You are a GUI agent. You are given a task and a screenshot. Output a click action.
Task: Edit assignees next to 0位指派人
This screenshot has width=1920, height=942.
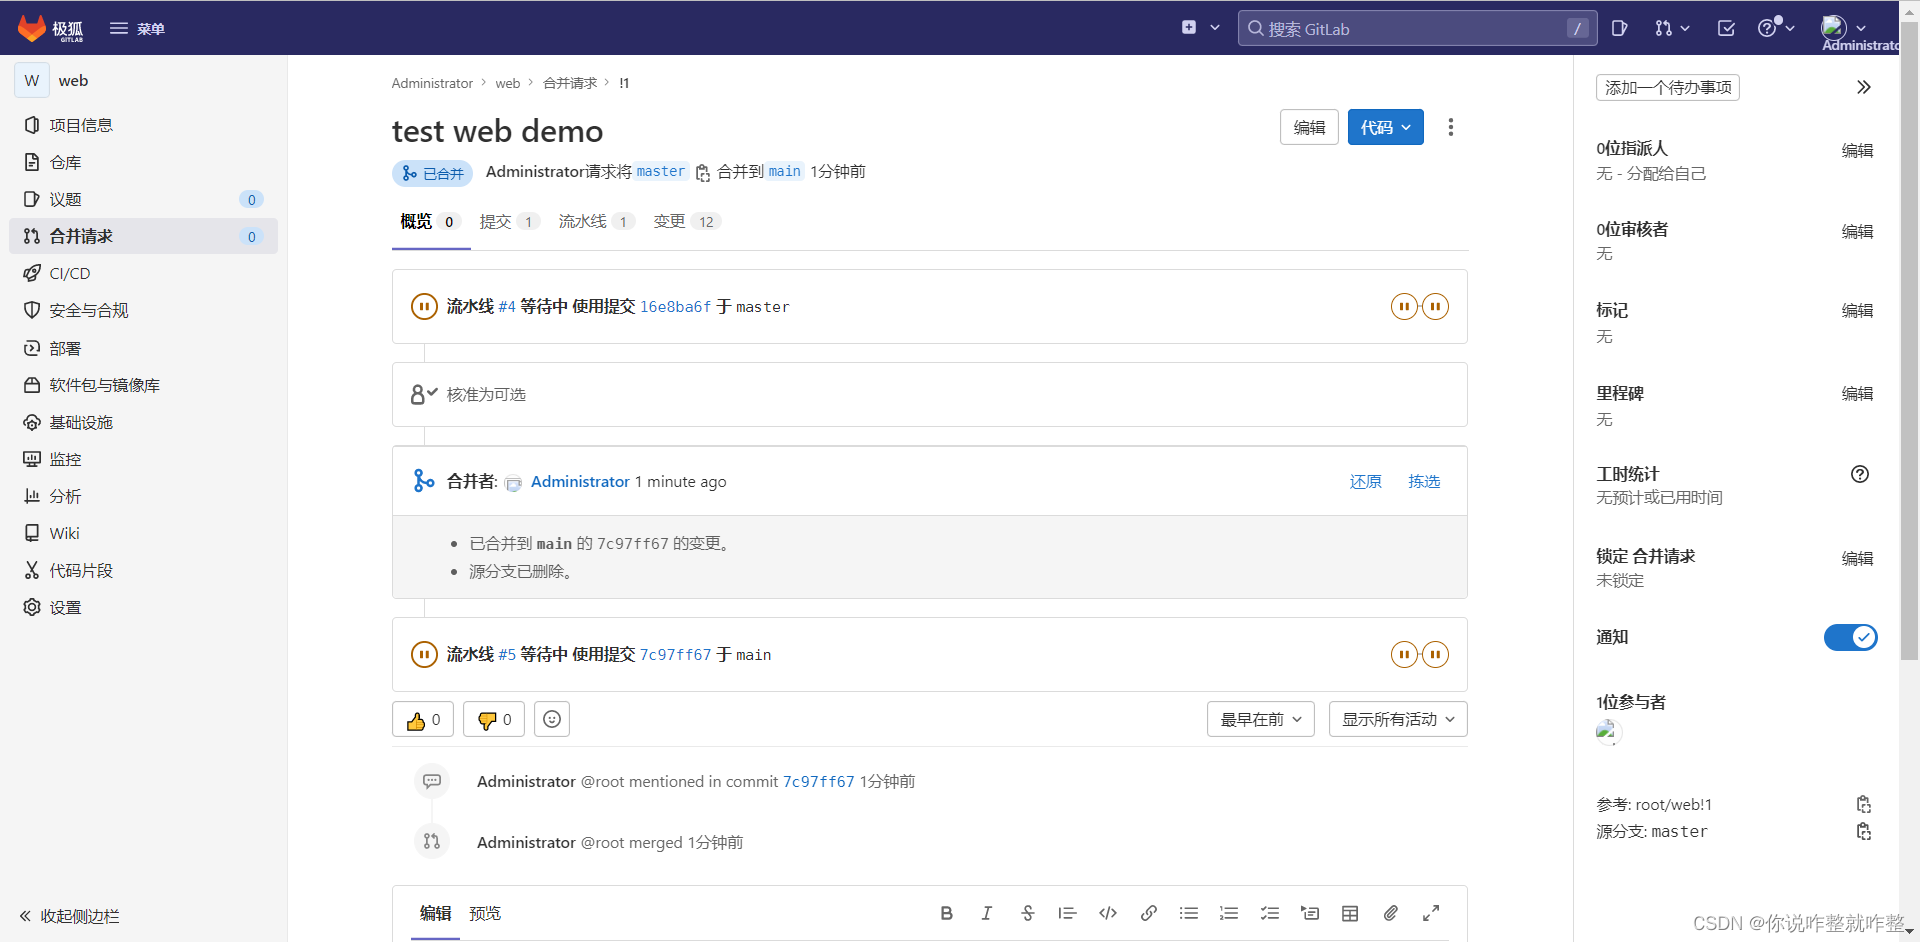[1857, 150]
